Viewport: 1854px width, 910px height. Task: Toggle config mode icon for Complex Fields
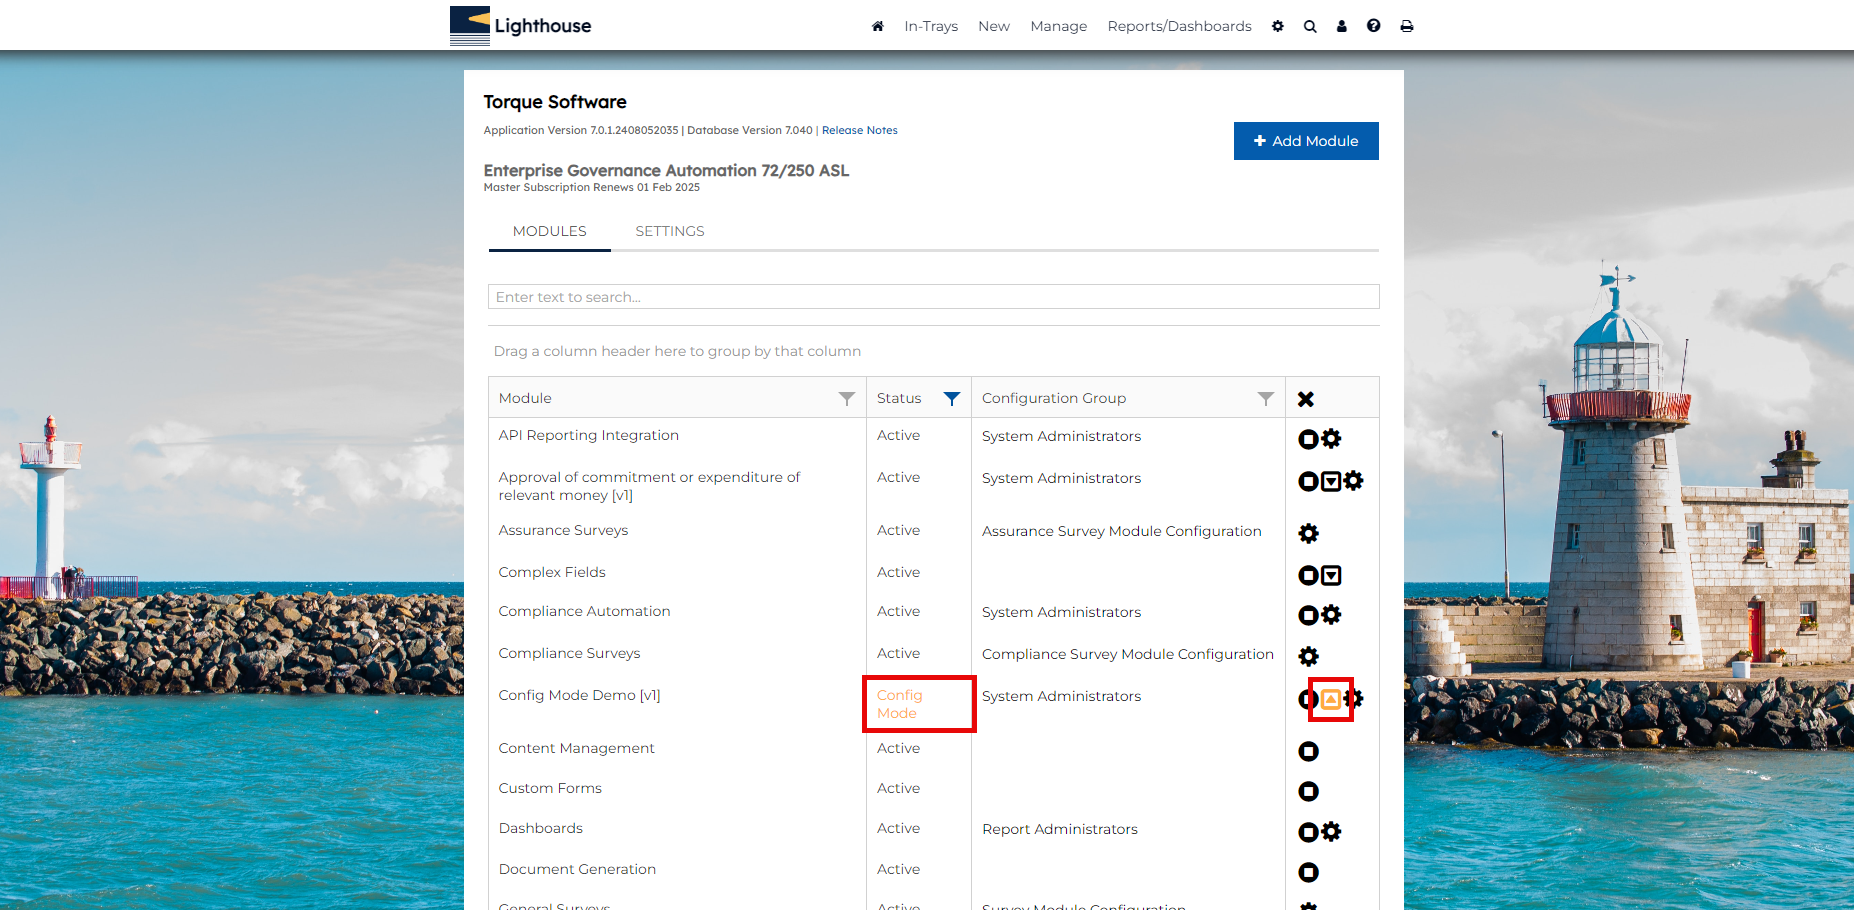[x=1331, y=575]
